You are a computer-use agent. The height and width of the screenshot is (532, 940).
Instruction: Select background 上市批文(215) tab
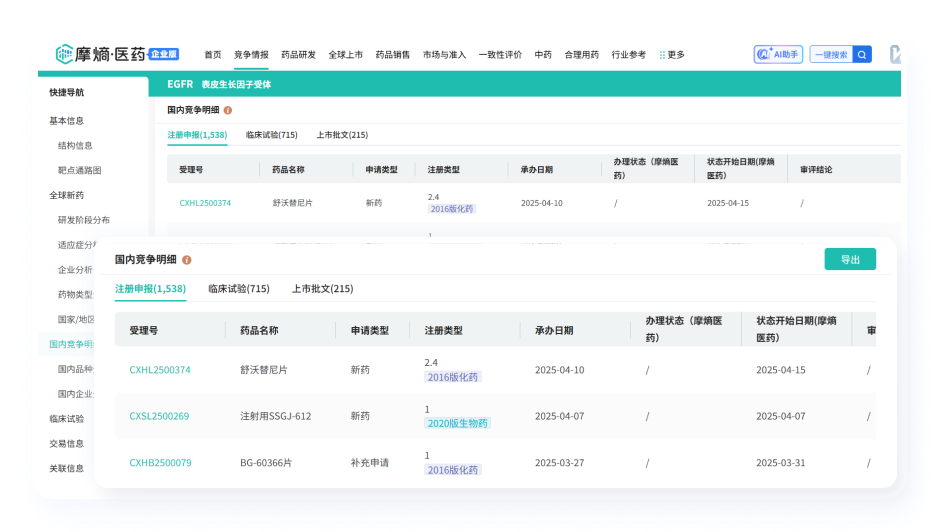(x=342, y=135)
